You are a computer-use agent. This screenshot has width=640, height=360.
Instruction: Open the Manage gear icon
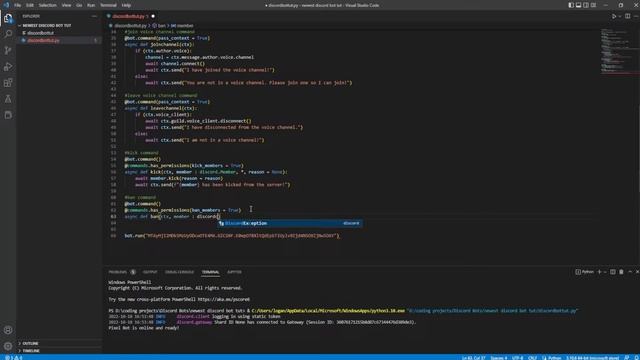coord(8,346)
